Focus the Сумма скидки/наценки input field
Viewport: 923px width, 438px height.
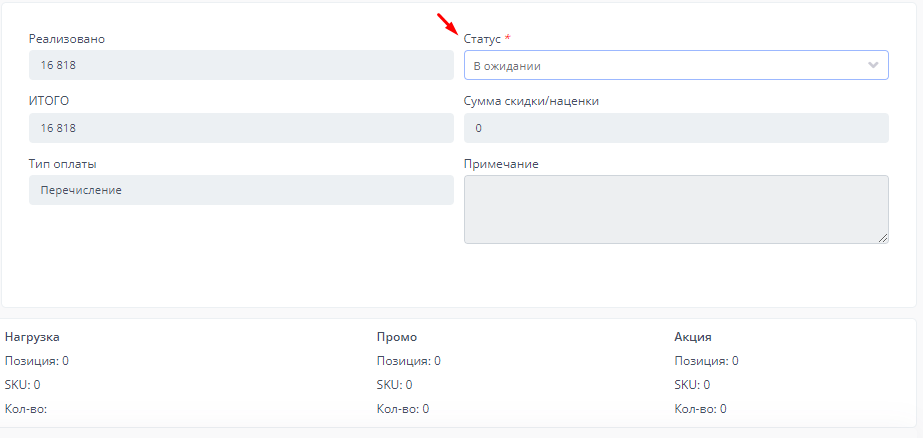(676, 128)
